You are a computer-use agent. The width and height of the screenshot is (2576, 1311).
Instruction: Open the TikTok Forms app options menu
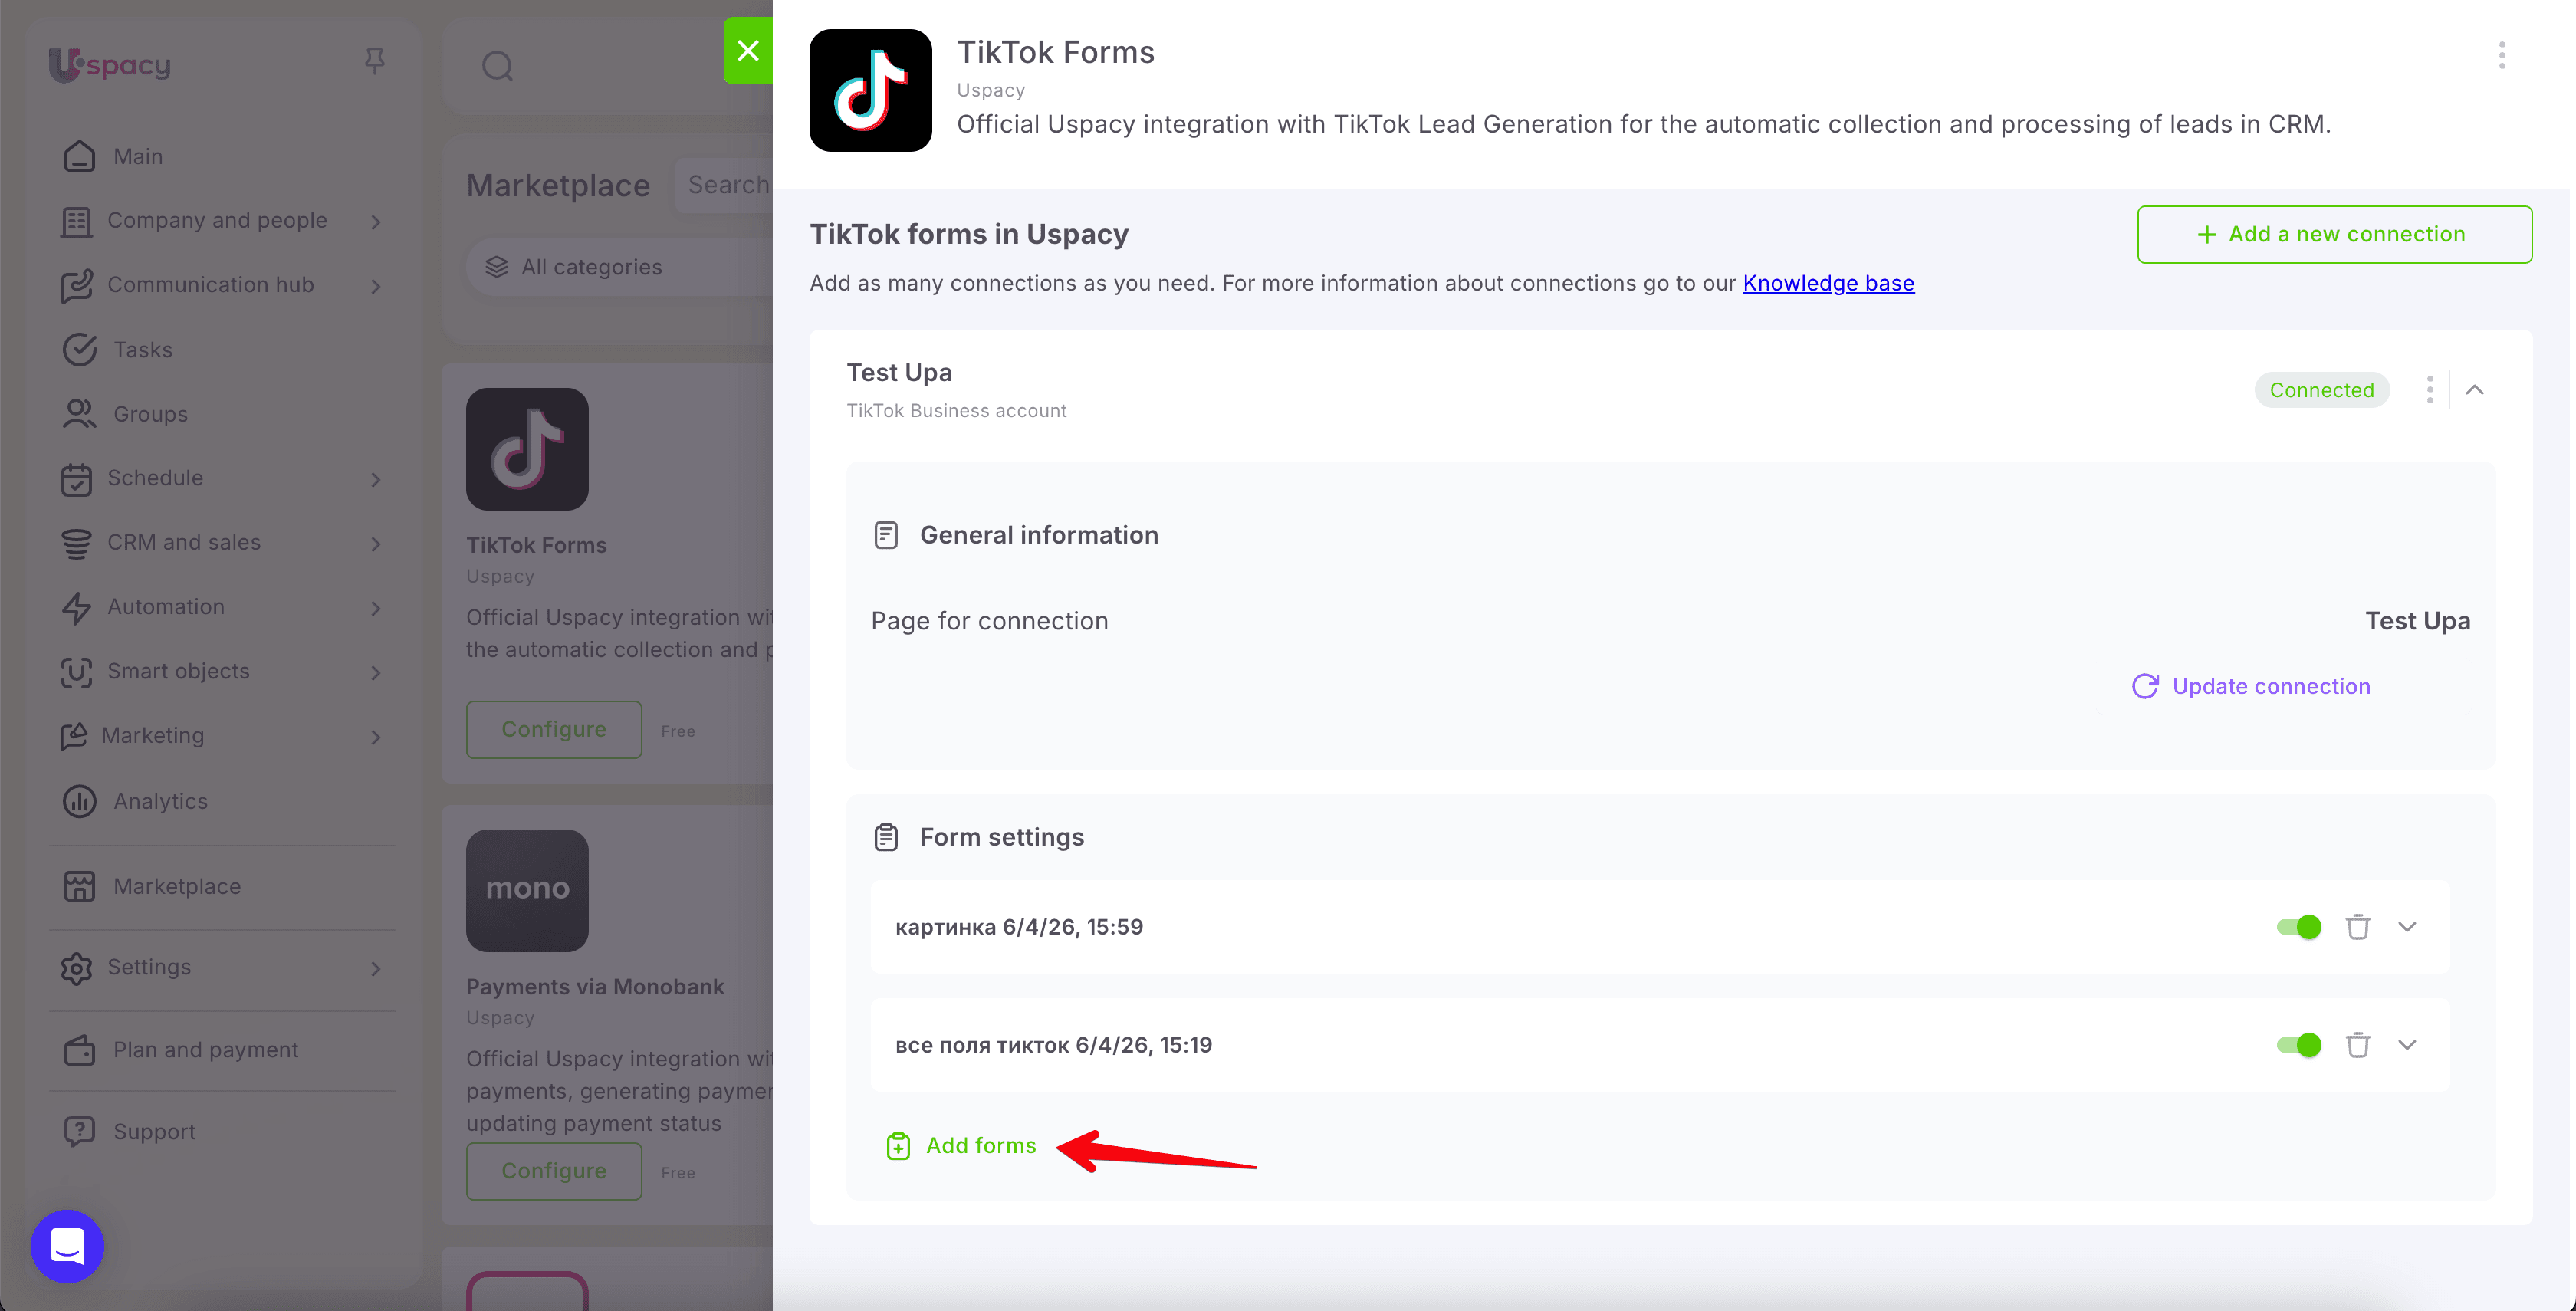tap(2502, 55)
